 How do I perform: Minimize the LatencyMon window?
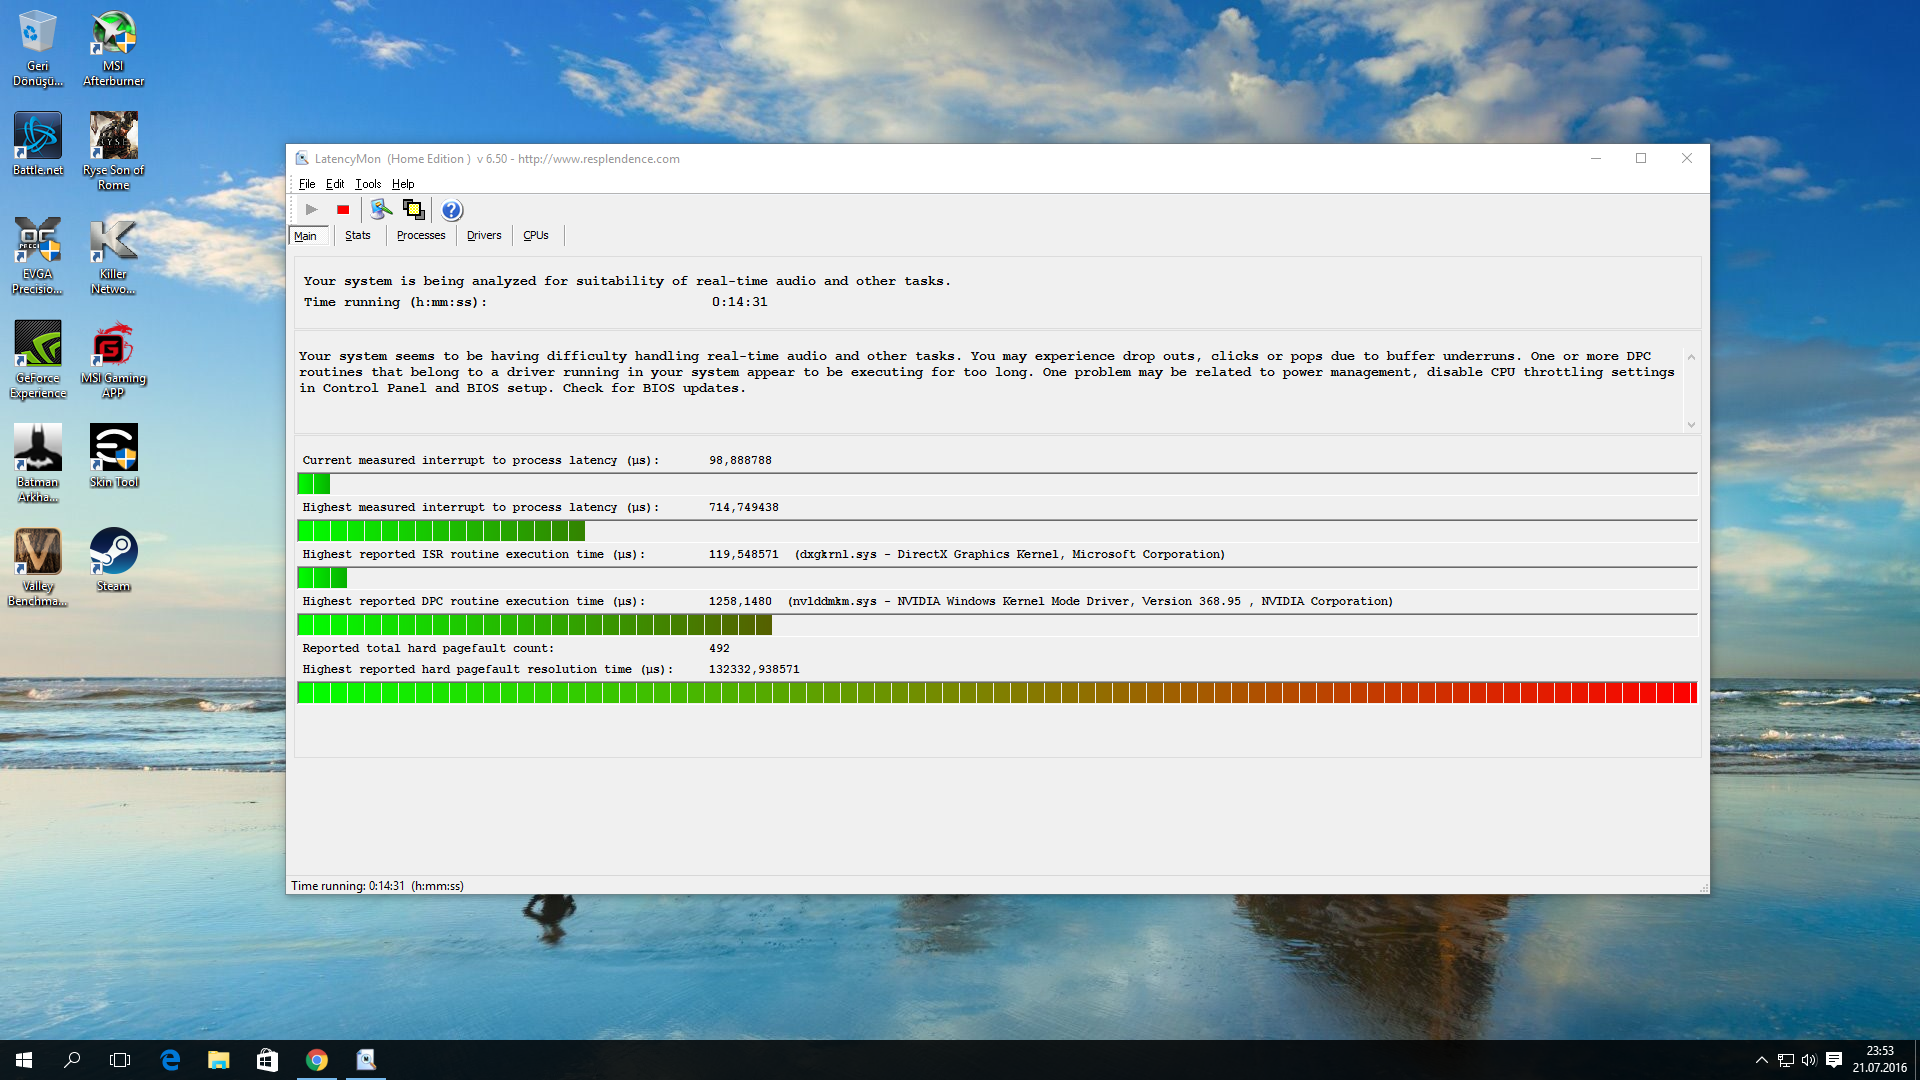click(x=1596, y=159)
